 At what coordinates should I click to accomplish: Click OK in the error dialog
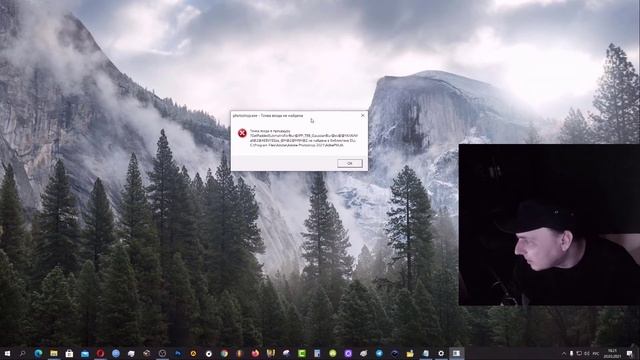(x=350, y=163)
